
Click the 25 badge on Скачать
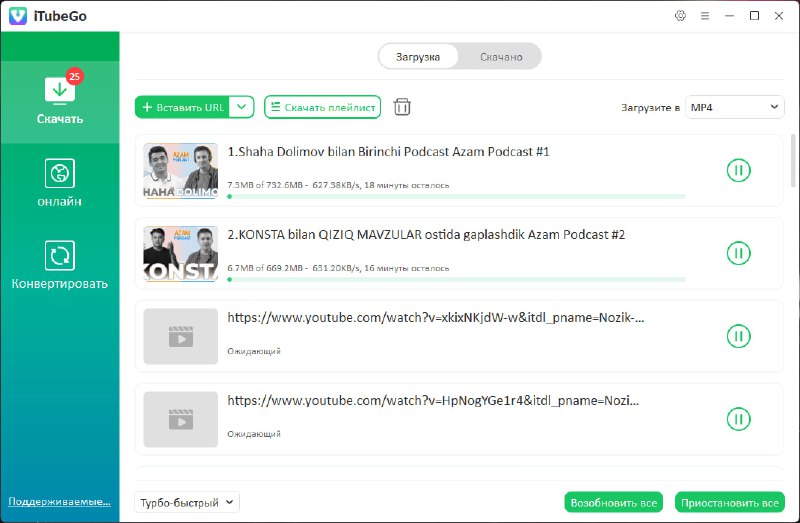tap(74, 77)
